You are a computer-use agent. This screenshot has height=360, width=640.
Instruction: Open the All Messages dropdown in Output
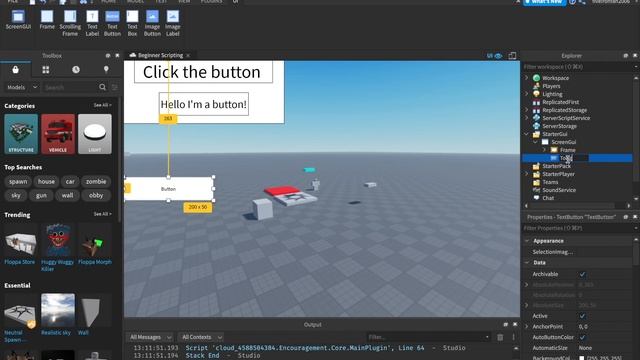[x=150, y=337]
